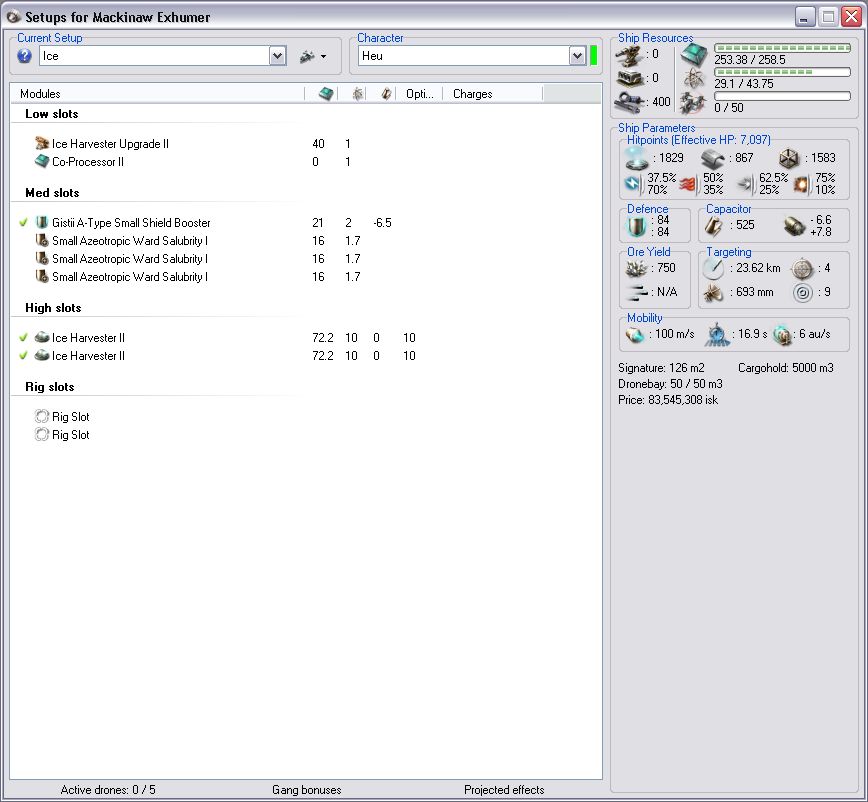Click the warp speed icon
The image size is (868, 802).
pyautogui.click(x=782, y=335)
